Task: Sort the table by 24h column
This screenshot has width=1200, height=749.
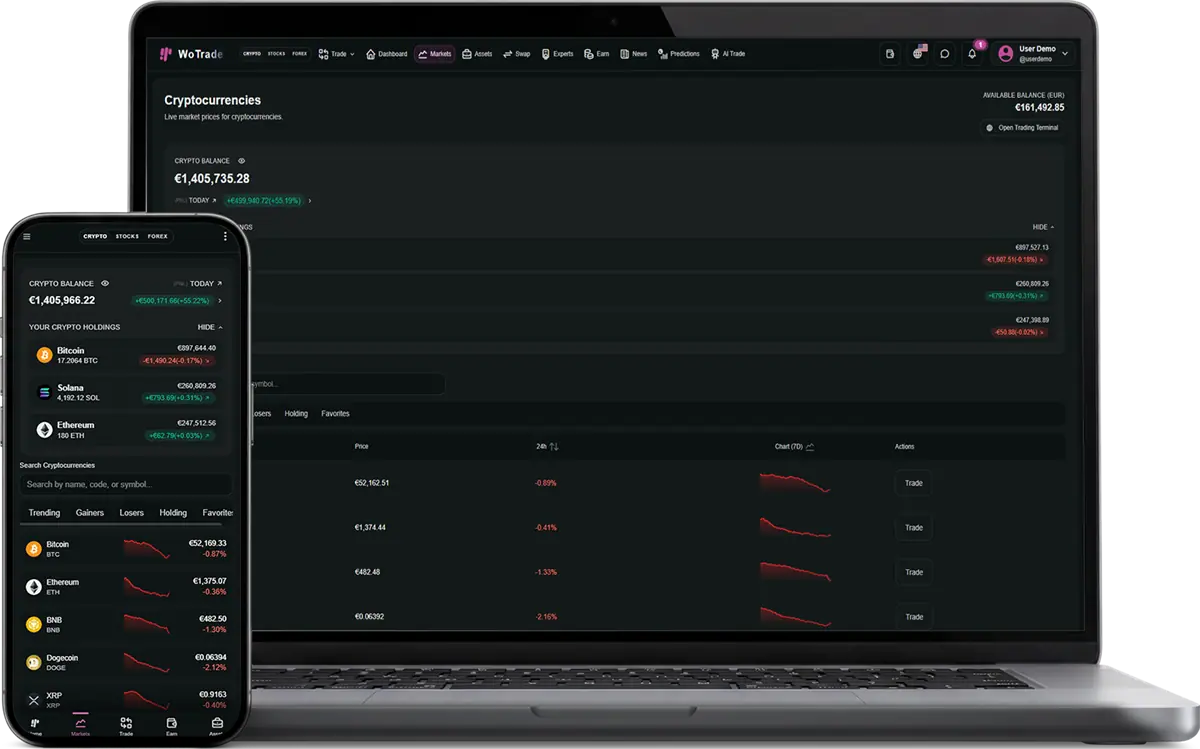Action: pos(547,447)
